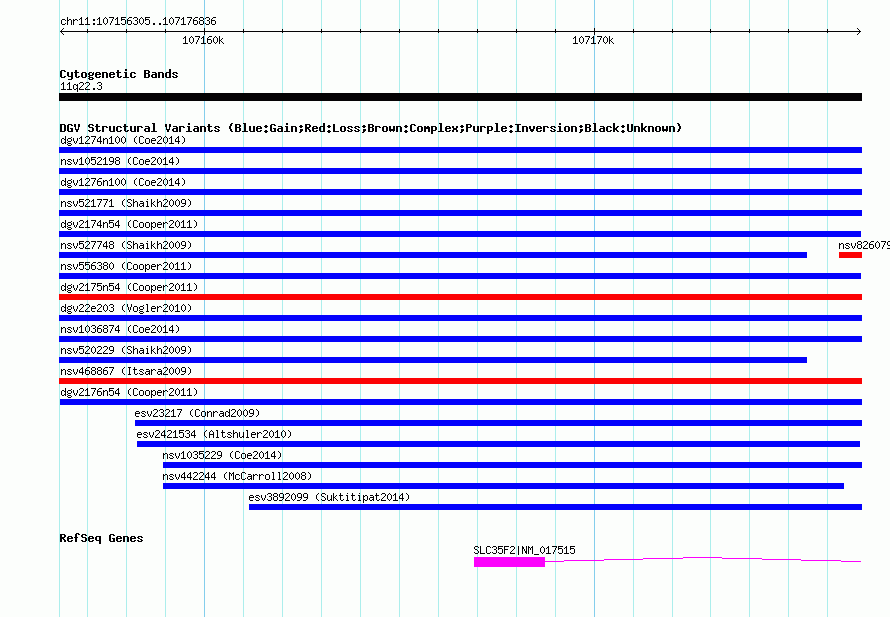890x617 pixels.
Task: Click the short red nsv826079 loss bar
Action: pos(850,255)
